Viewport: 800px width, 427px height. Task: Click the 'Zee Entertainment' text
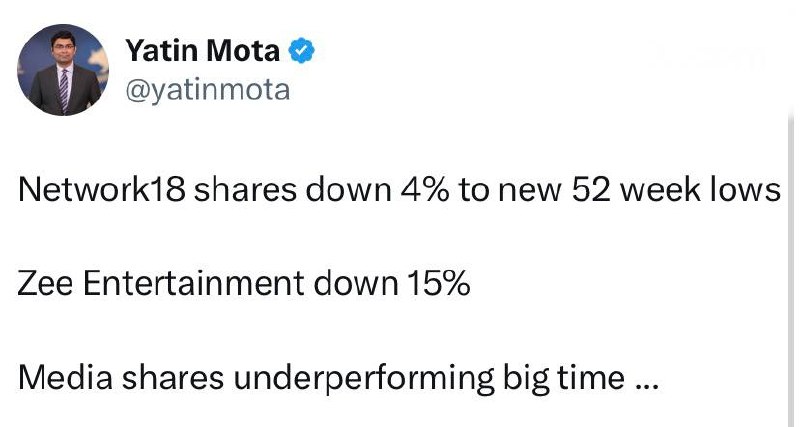161,284
